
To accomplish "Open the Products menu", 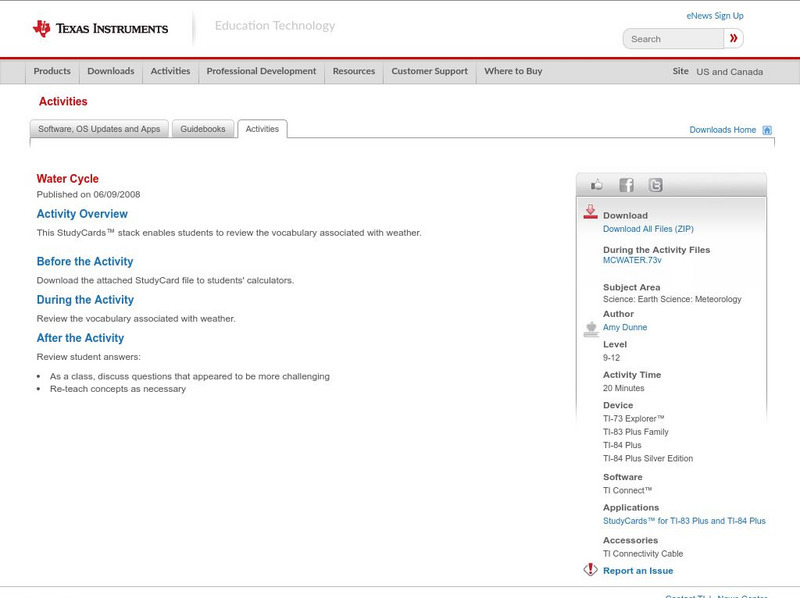I will [52, 72].
